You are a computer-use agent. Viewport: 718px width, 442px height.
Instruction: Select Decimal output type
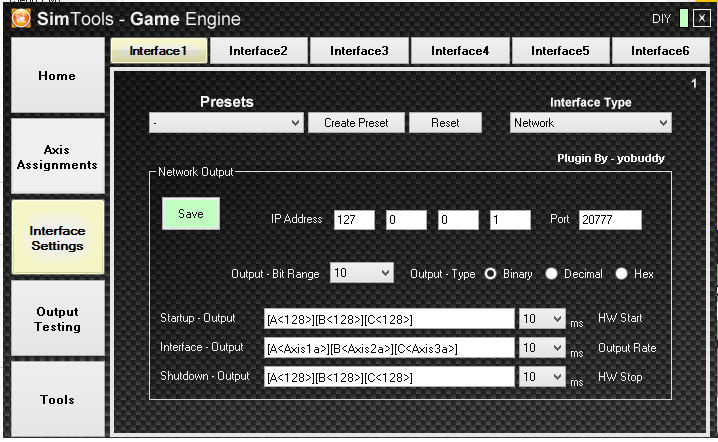click(552, 273)
